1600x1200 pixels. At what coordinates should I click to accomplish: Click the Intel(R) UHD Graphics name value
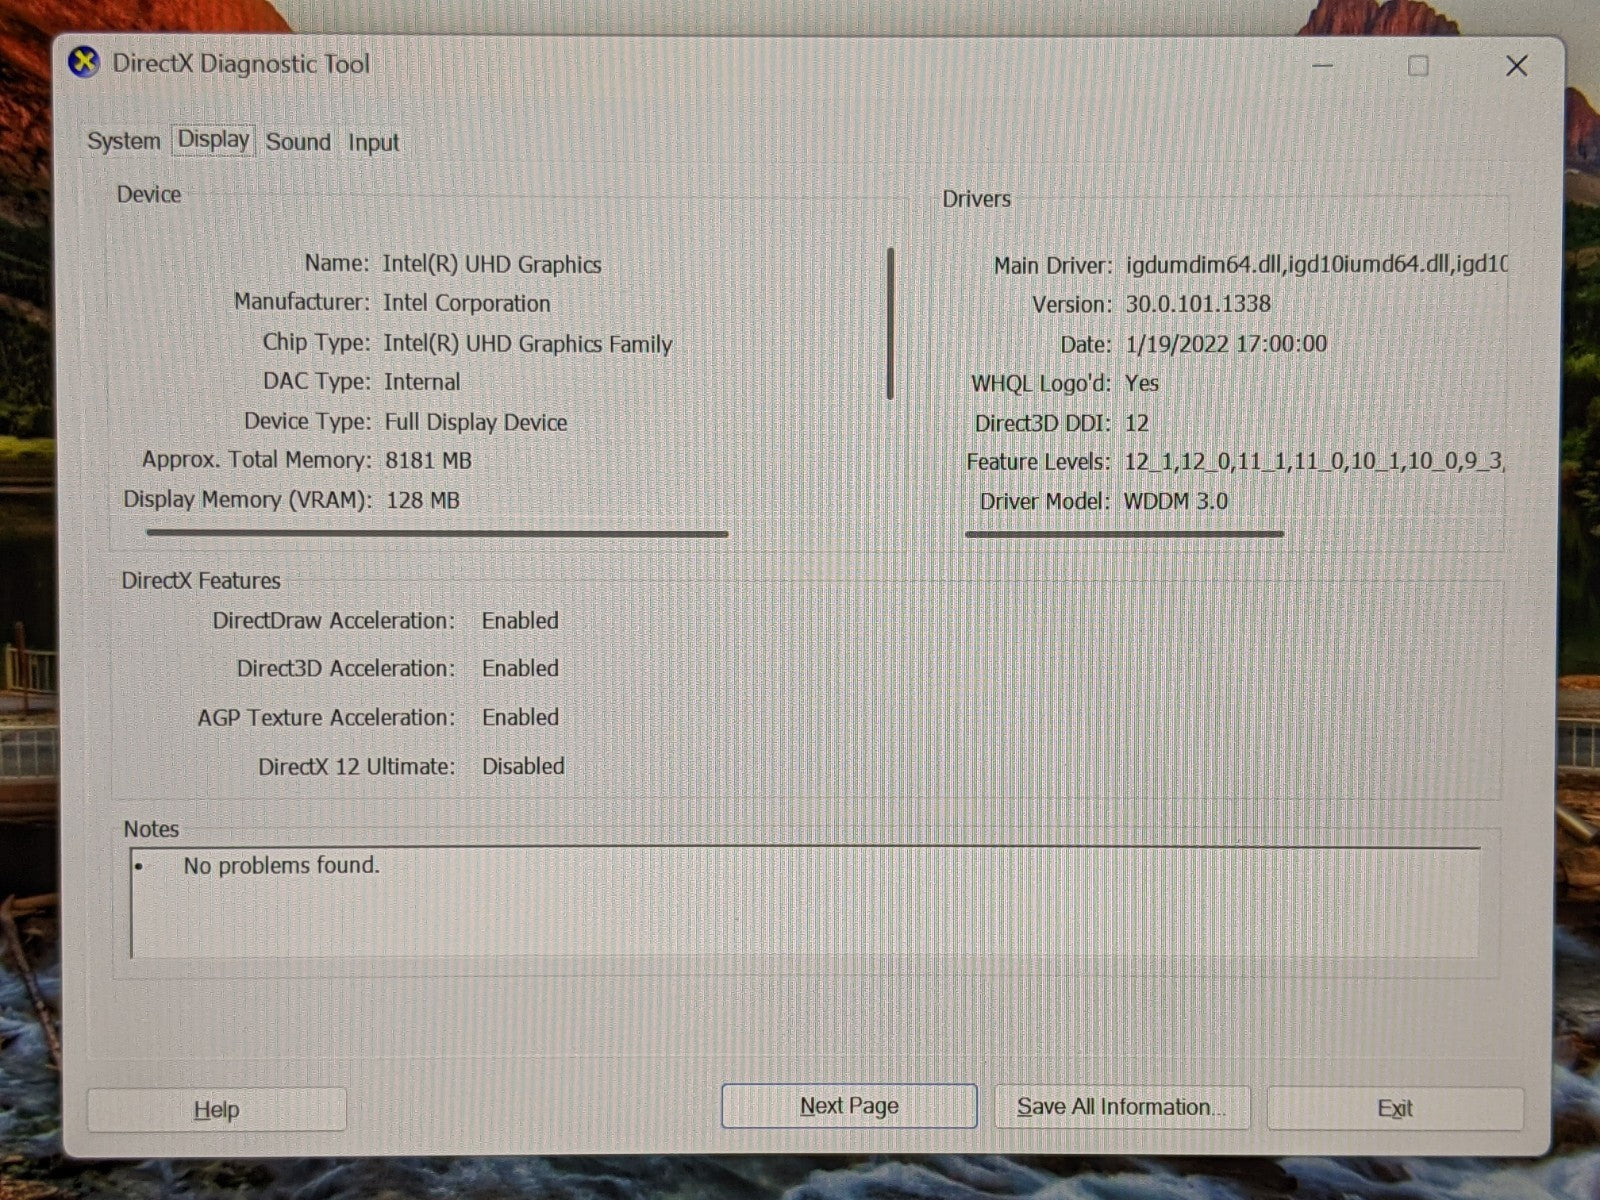pyautogui.click(x=492, y=265)
